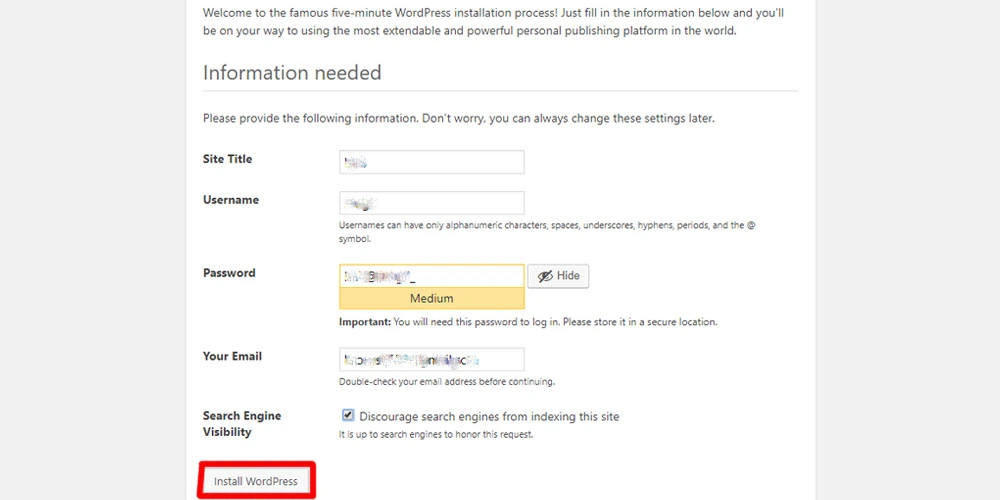Click the username allowed characters hint text

point(547,232)
